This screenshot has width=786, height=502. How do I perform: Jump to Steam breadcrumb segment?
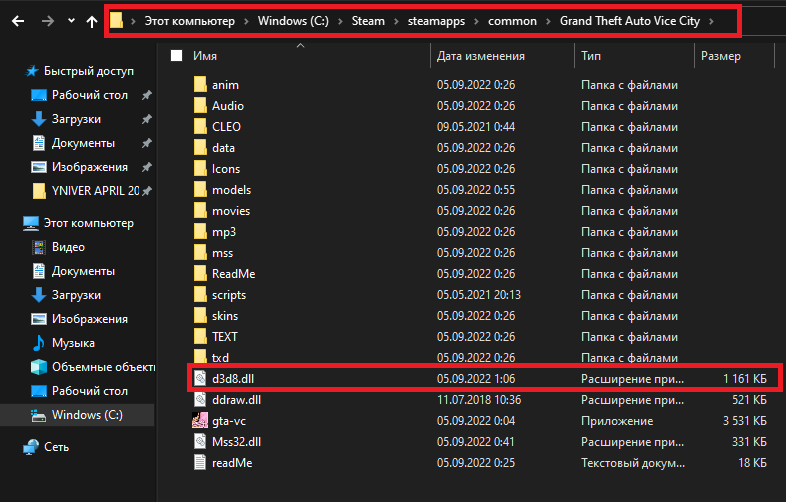(368, 21)
